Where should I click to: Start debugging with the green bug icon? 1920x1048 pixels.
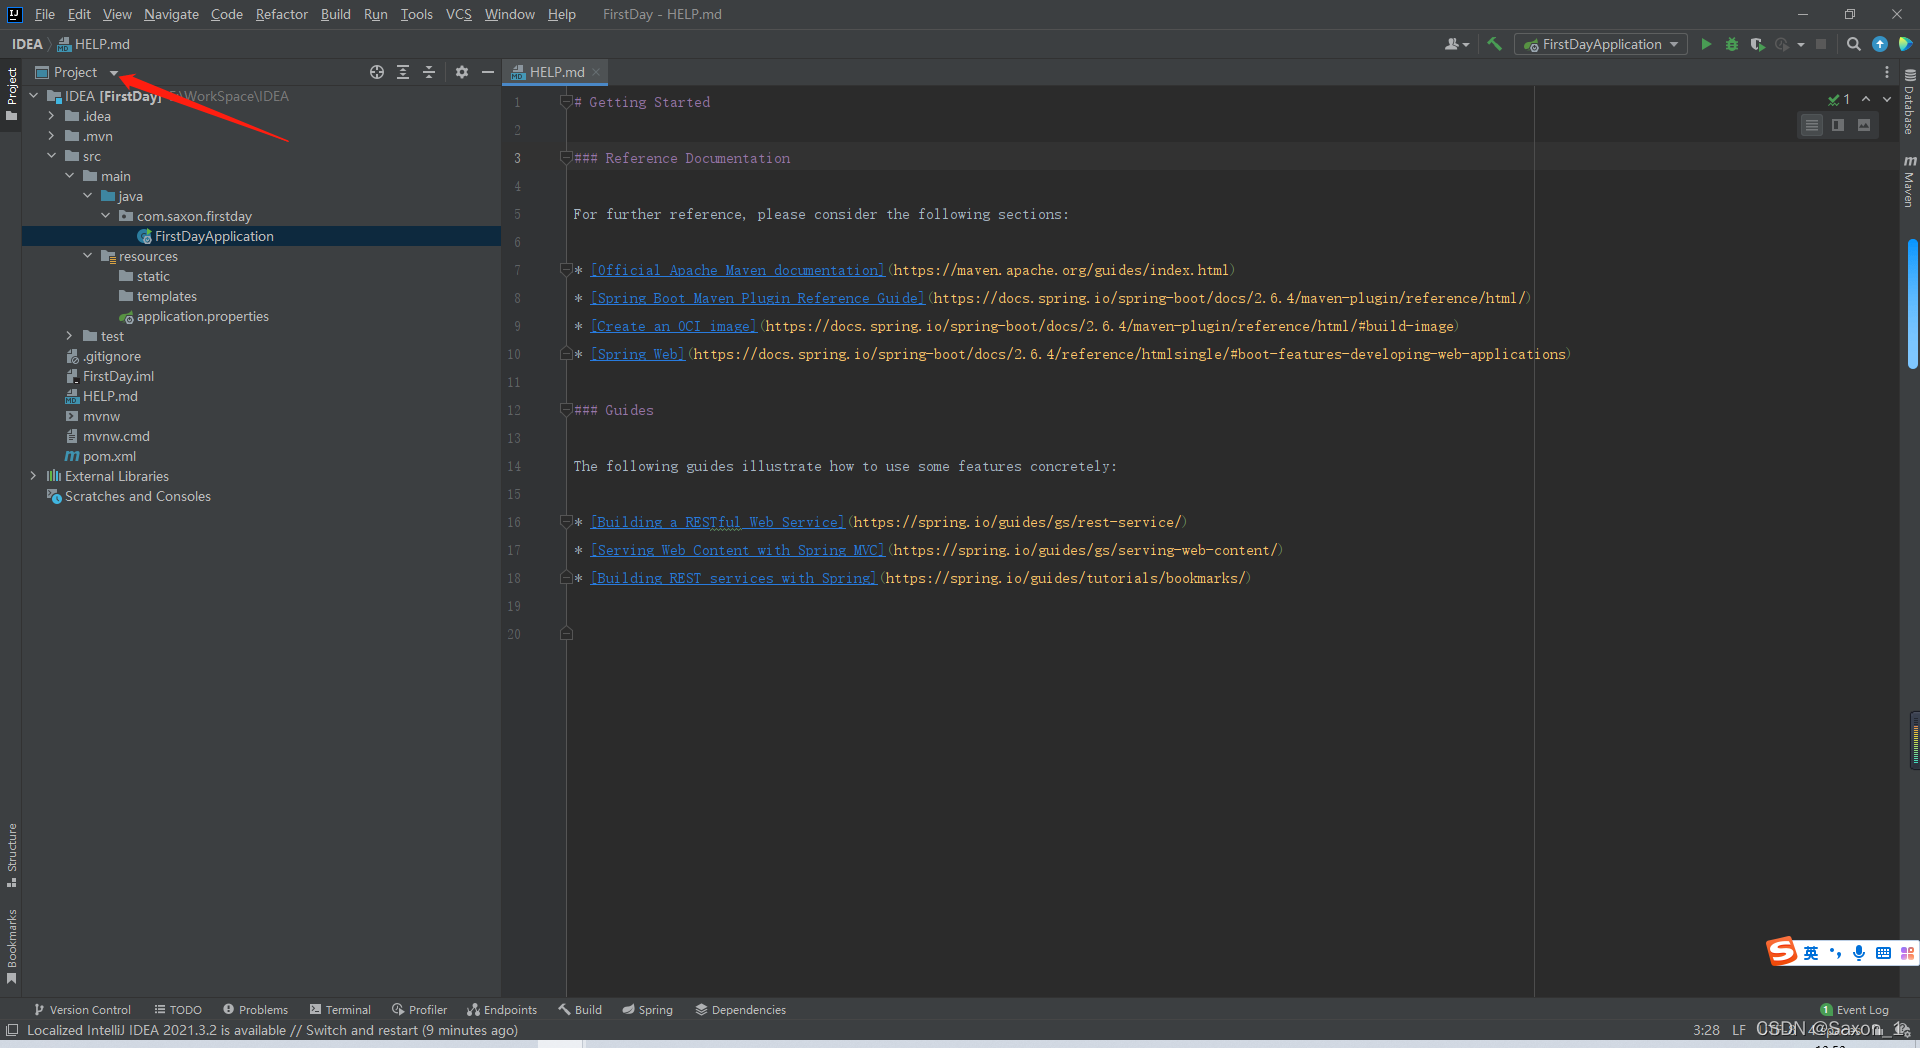(1732, 44)
